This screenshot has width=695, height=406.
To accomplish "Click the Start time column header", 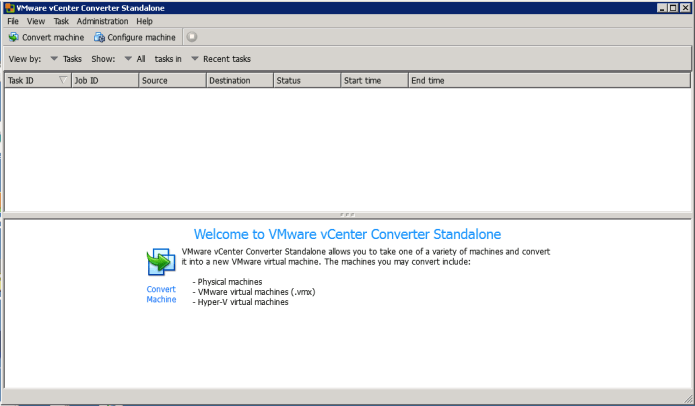I will click(x=372, y=80).
